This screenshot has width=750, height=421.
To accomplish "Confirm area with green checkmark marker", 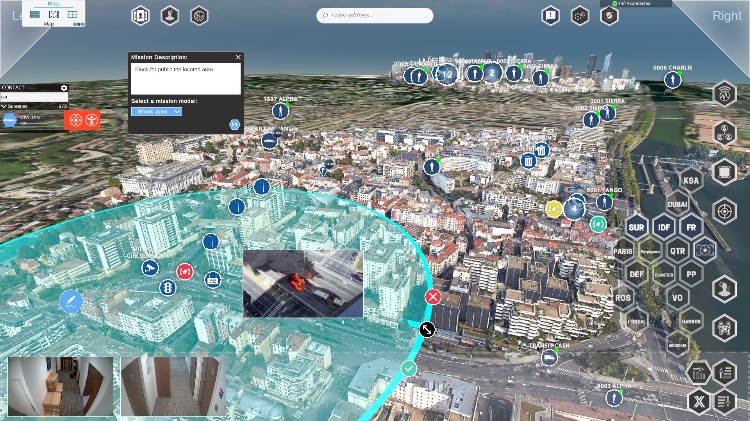I will click(408, 368).
